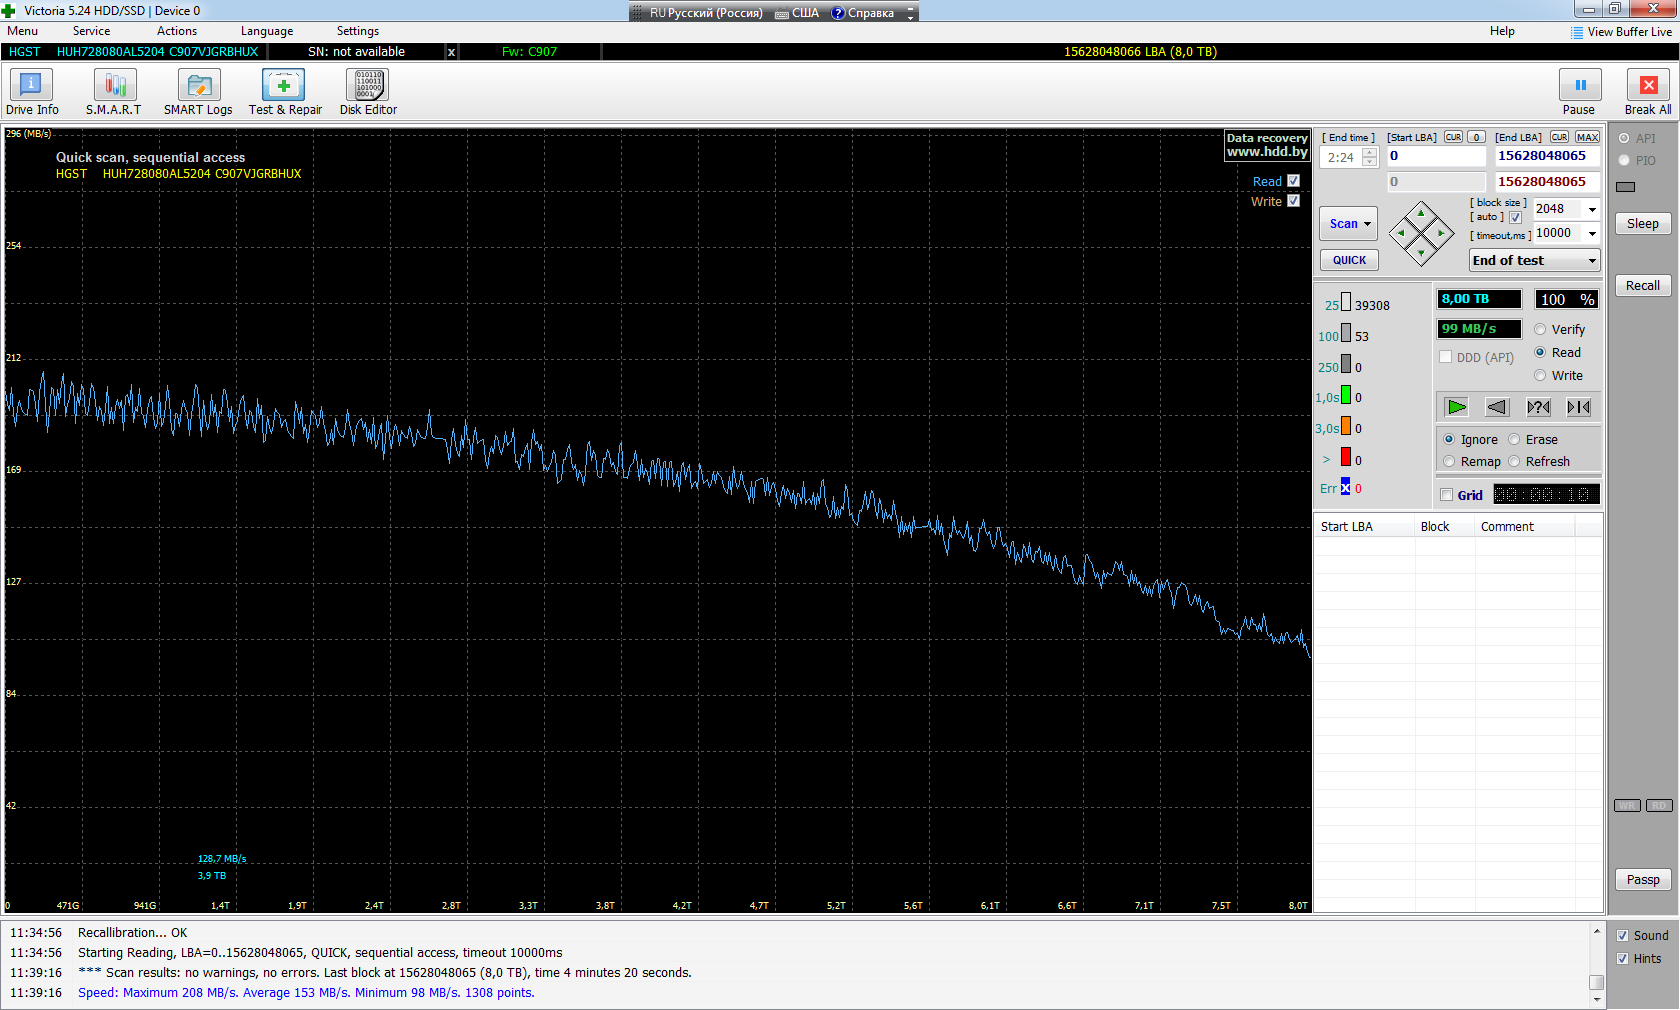Click the CUR button beside Start LBA
The width and height of the screenshot is (1680, 1010).
point(1453,138)
